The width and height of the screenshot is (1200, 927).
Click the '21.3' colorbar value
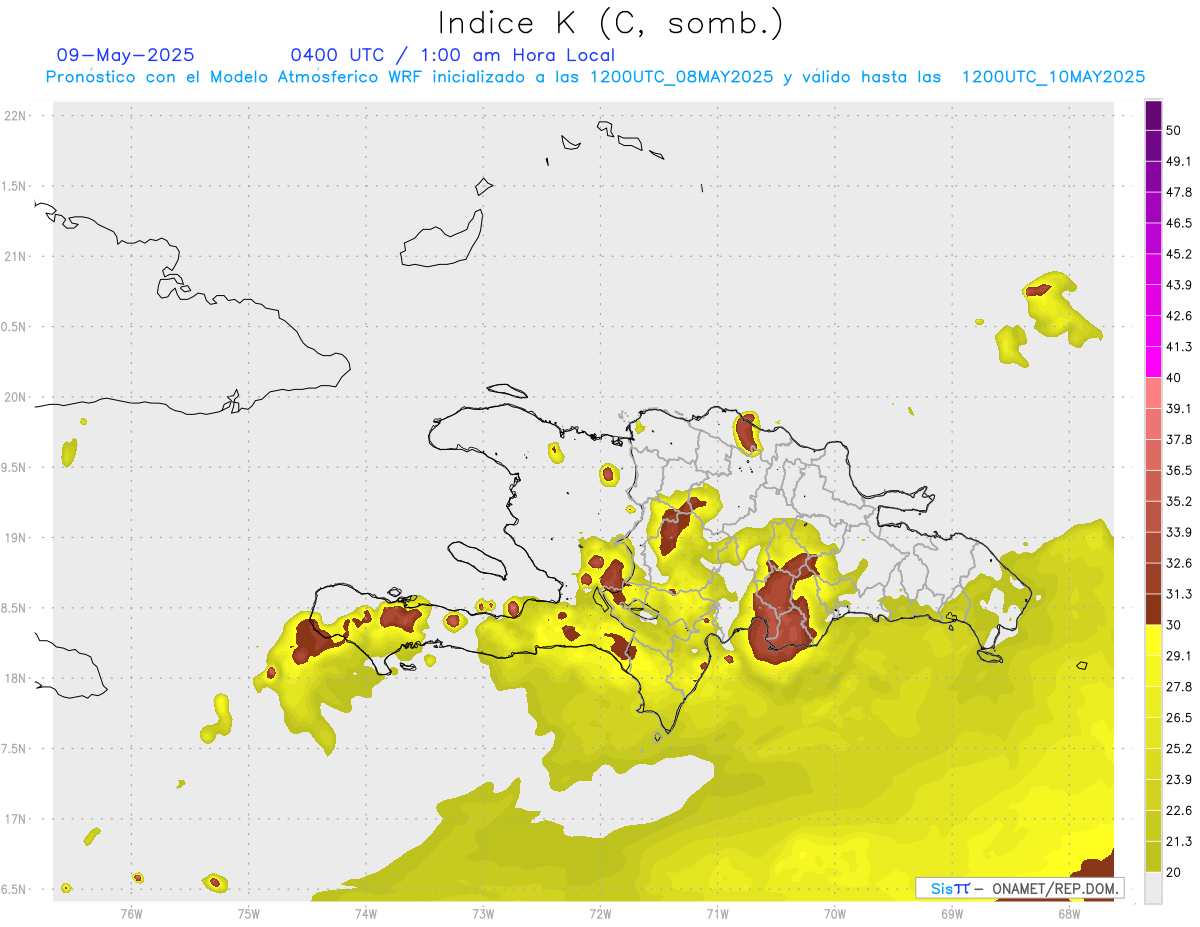tap(1179, 841)
